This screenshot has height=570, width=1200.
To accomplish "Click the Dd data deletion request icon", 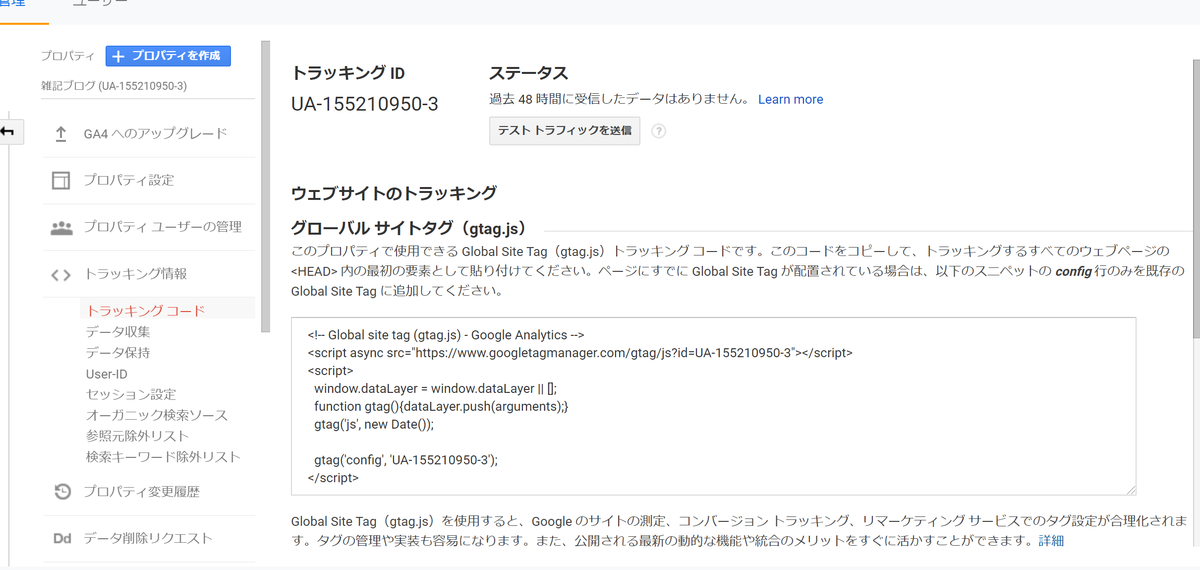I will pos(61,538).
